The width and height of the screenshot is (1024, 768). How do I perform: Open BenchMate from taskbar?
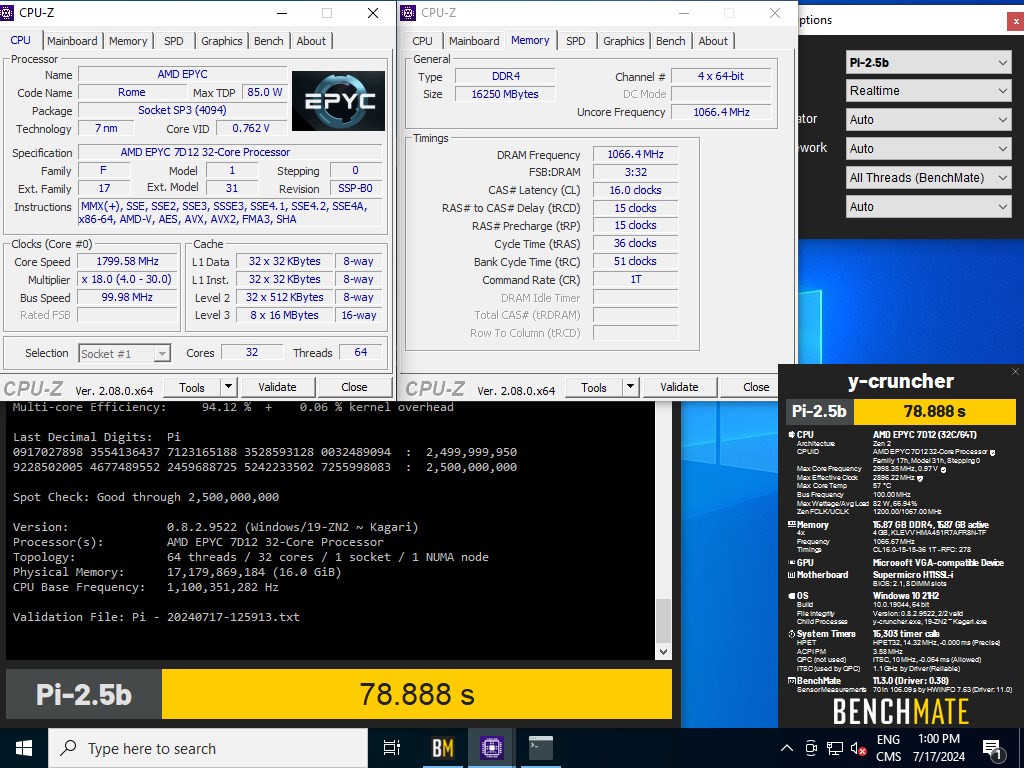(443, 748)
